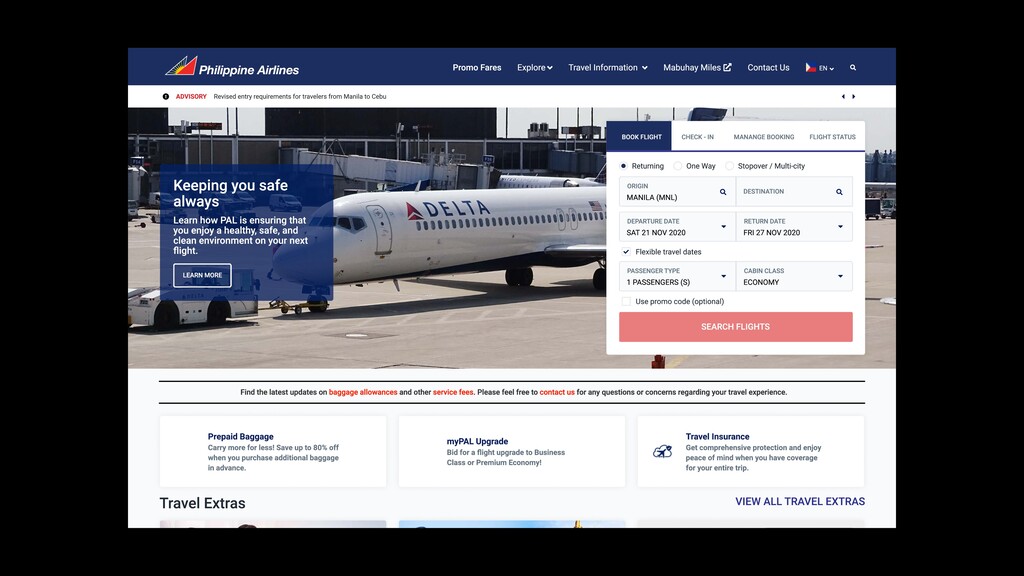1024x576 pixels.
Task: Click the Learn More button
Action: [202, 275]
